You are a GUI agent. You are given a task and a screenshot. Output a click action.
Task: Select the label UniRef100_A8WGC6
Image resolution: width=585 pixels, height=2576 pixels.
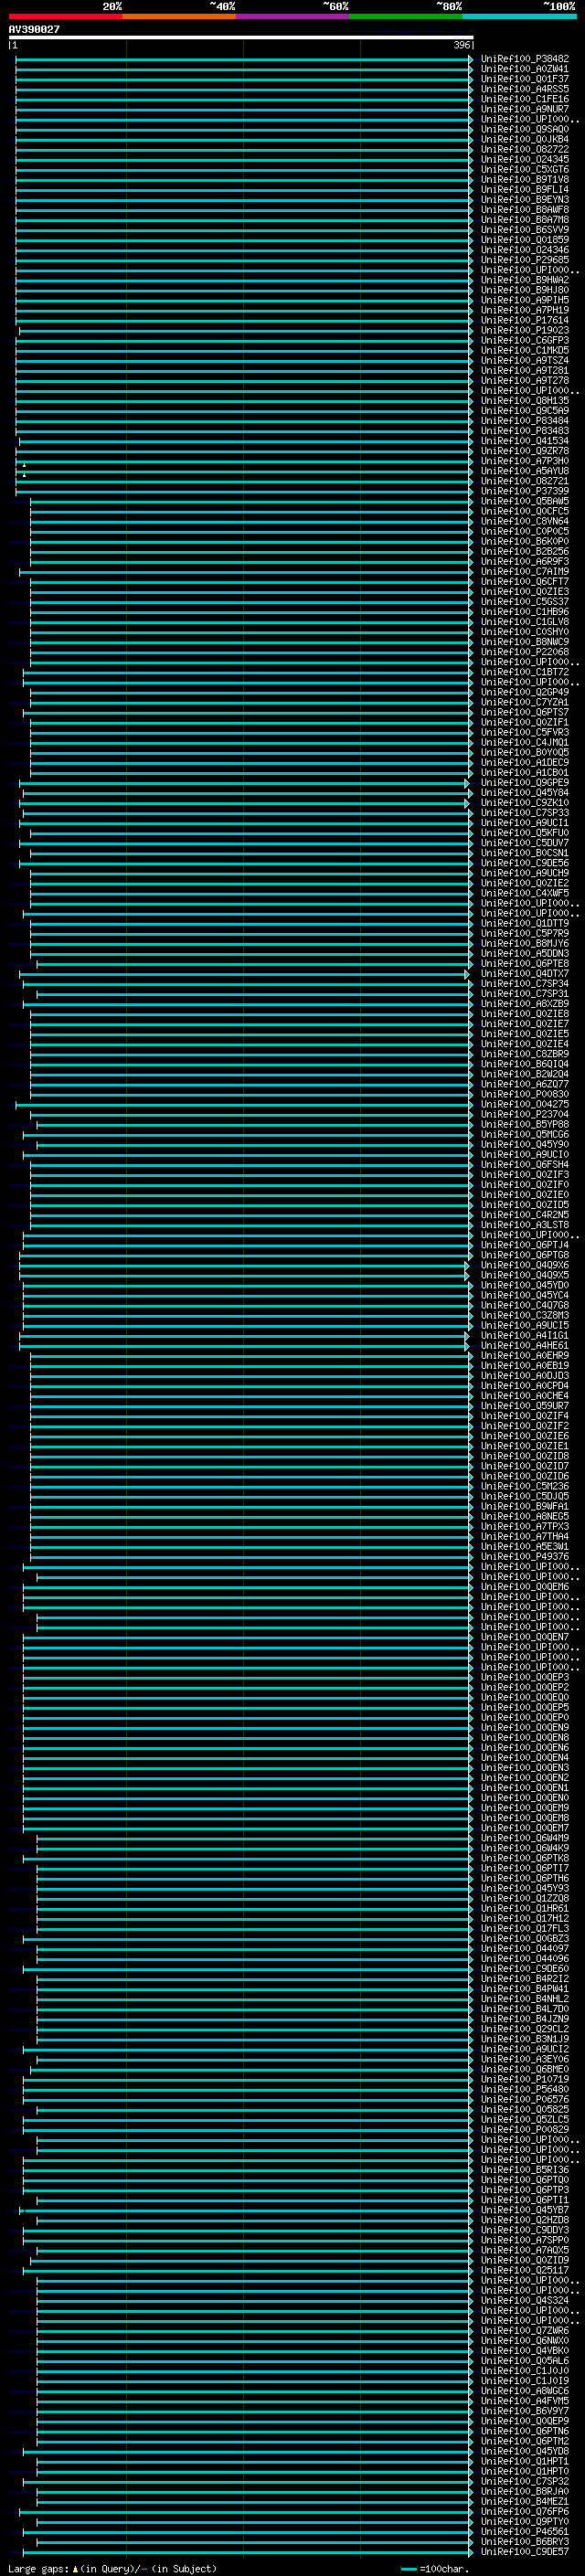click(525, 2391)
